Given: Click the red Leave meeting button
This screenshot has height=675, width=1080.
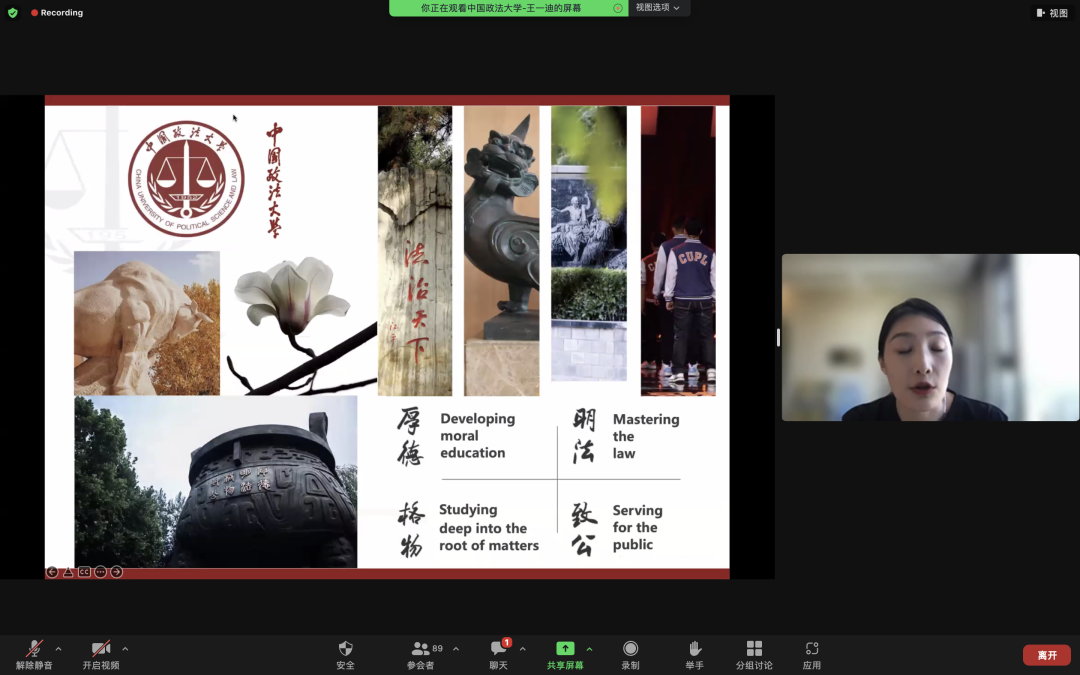Looking at the screenshot, I should 1047,655.
